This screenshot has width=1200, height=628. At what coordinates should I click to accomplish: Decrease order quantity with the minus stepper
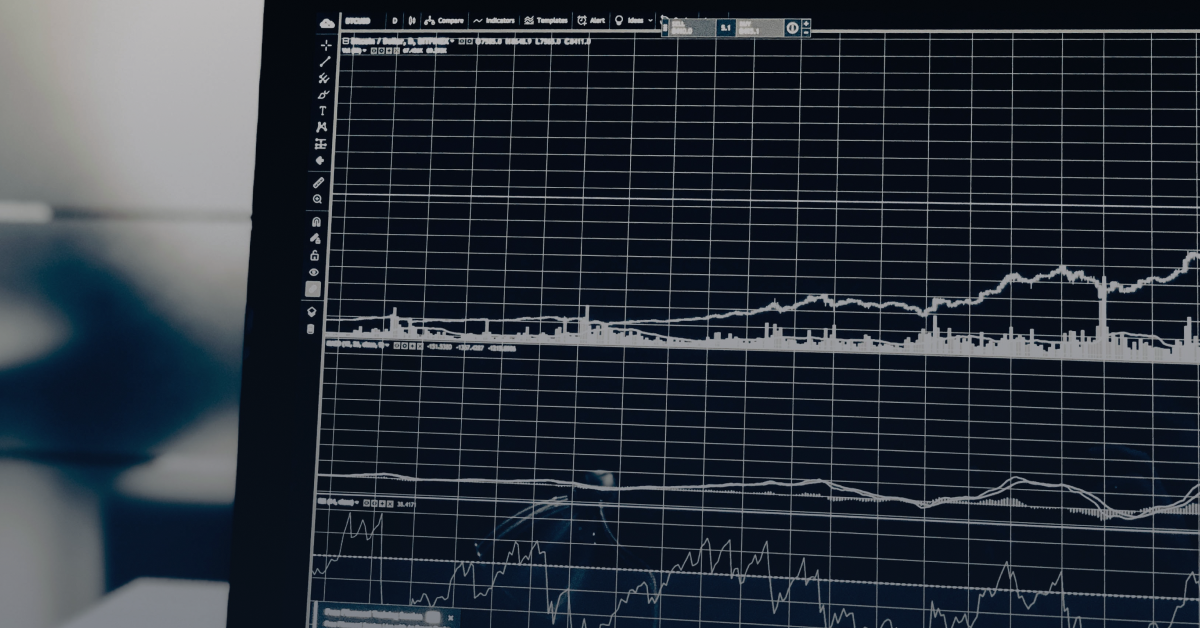click(806, 32)
